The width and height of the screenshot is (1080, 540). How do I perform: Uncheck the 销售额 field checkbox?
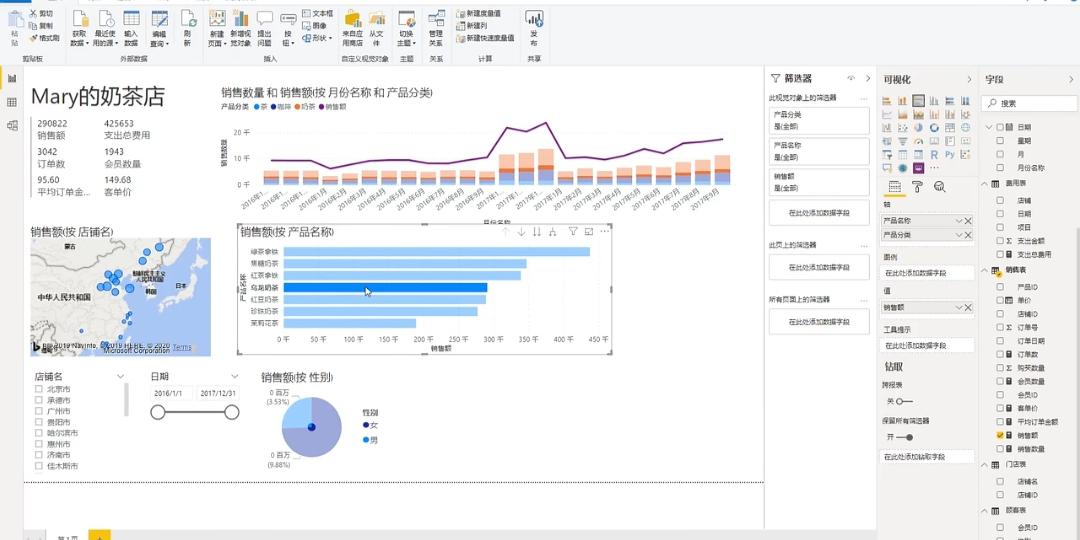(x=1000, y=436)
